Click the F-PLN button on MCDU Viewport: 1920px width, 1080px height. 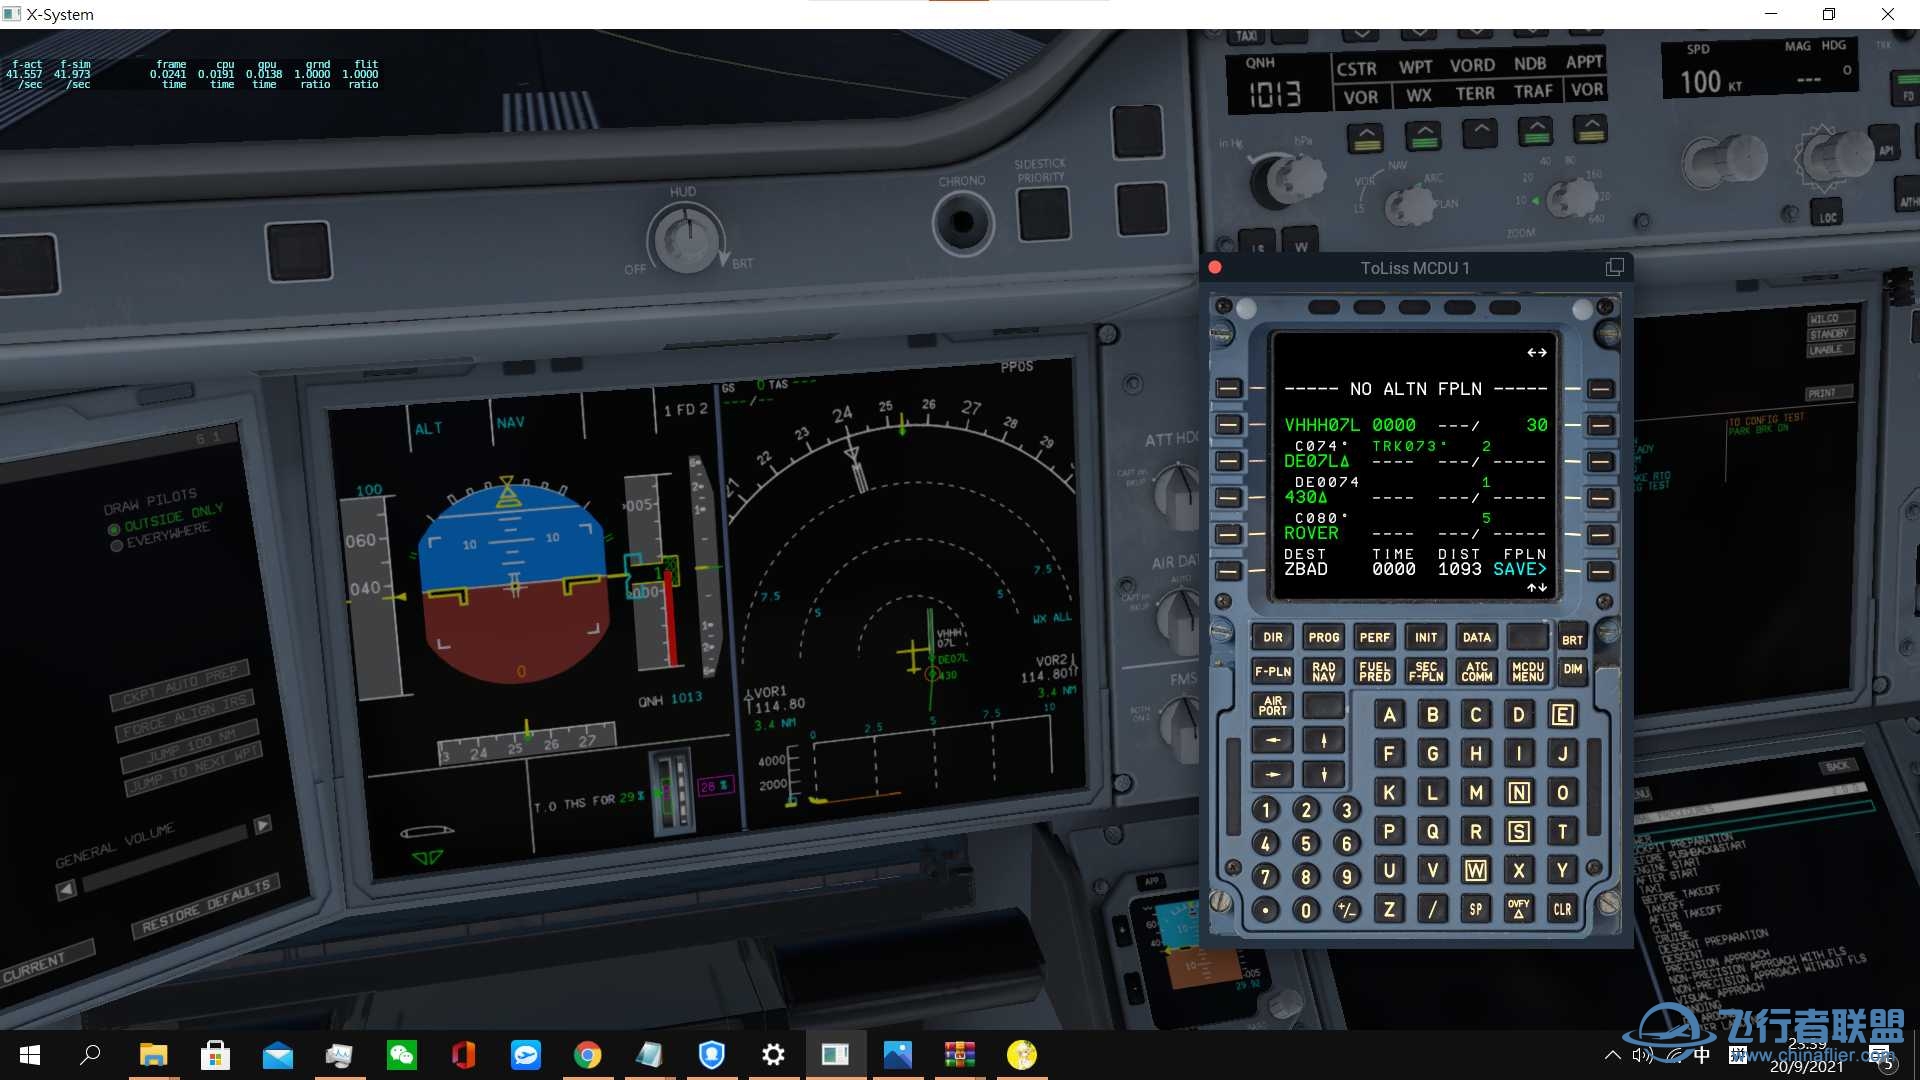pyautogui.click(x=1270, y=671)
